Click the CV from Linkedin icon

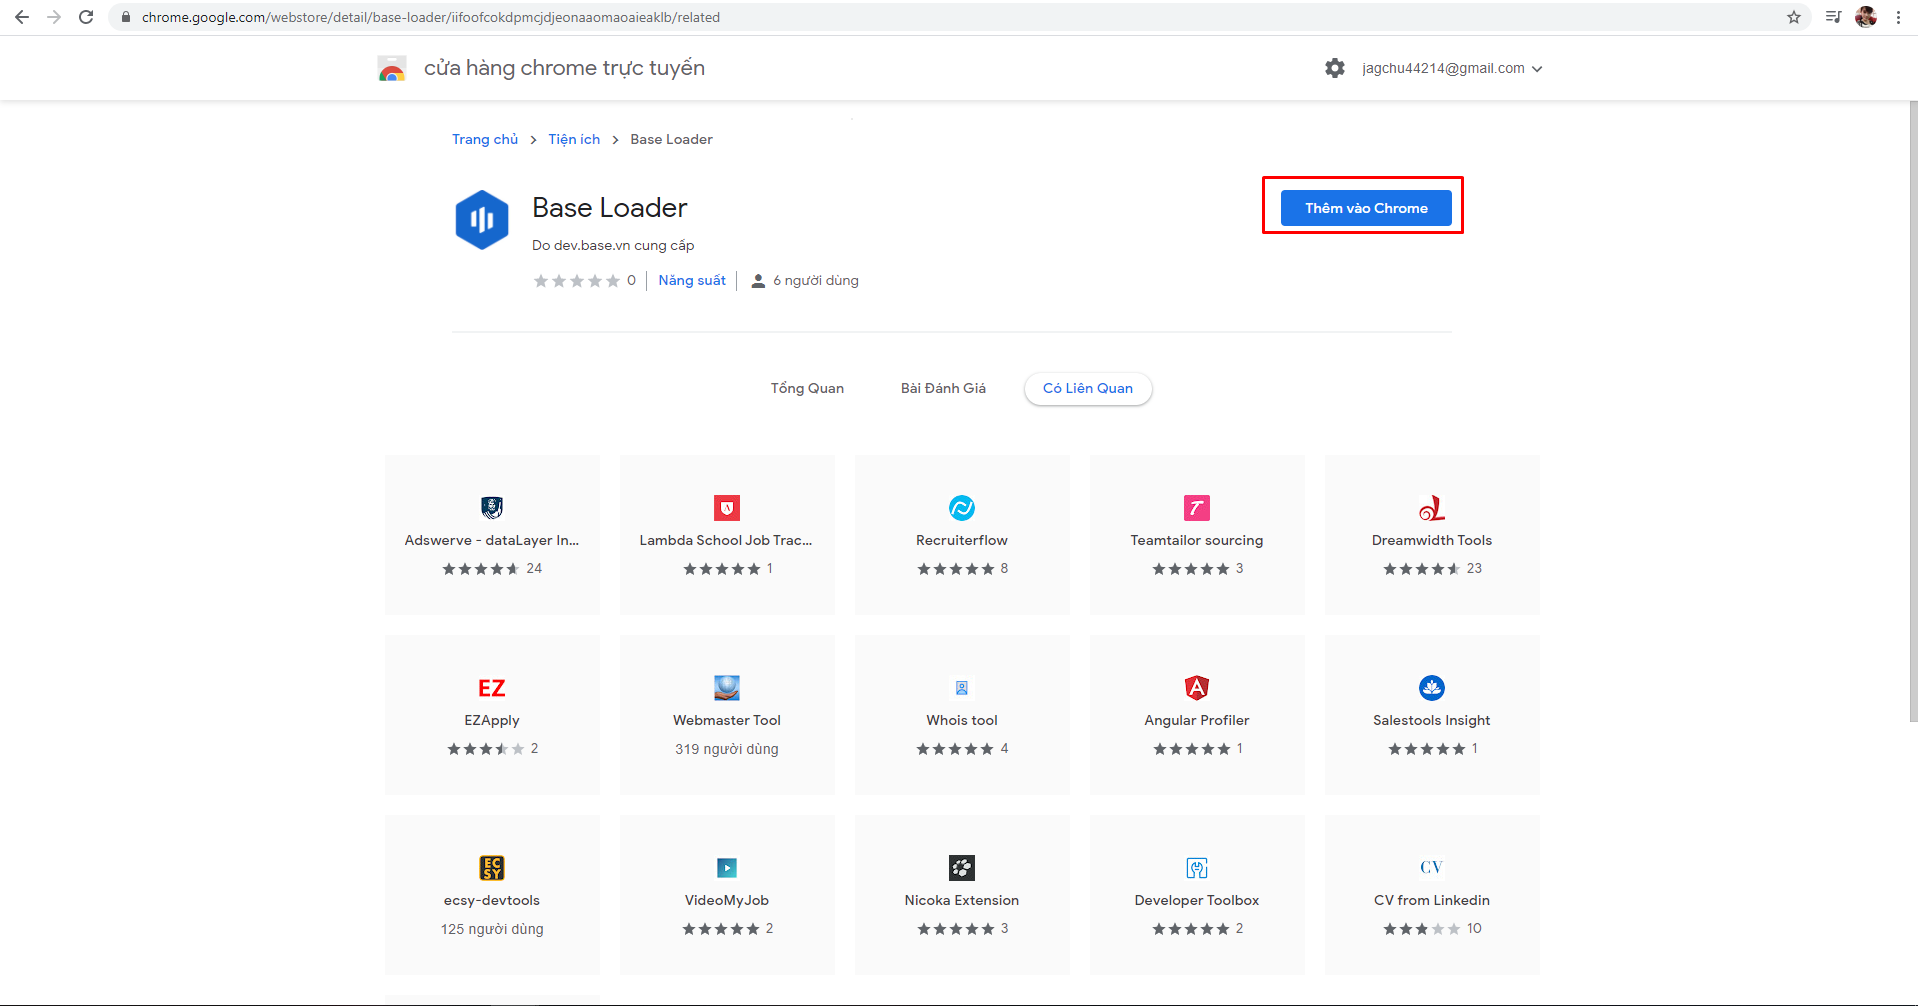pos(1432,867)
